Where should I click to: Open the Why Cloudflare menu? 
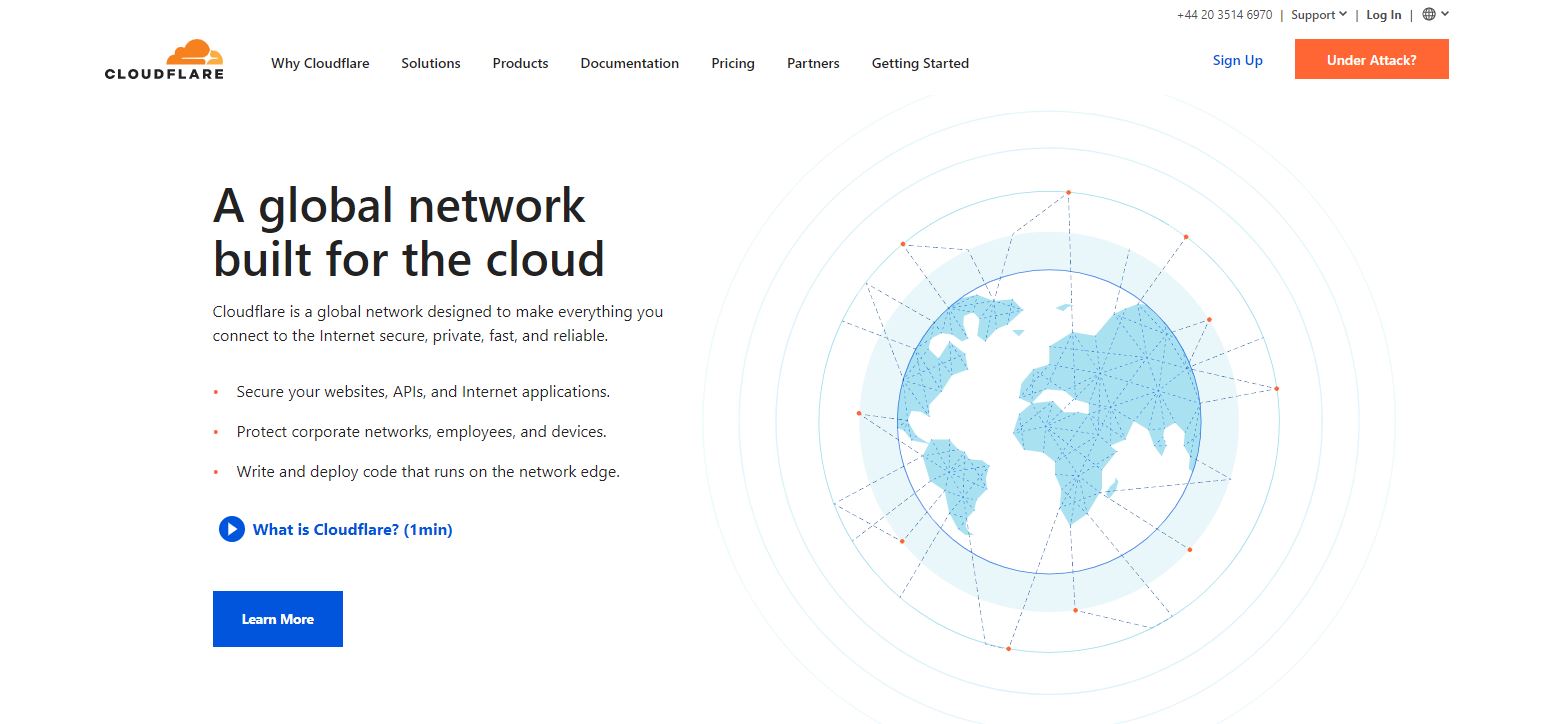(x=320, y=63)
